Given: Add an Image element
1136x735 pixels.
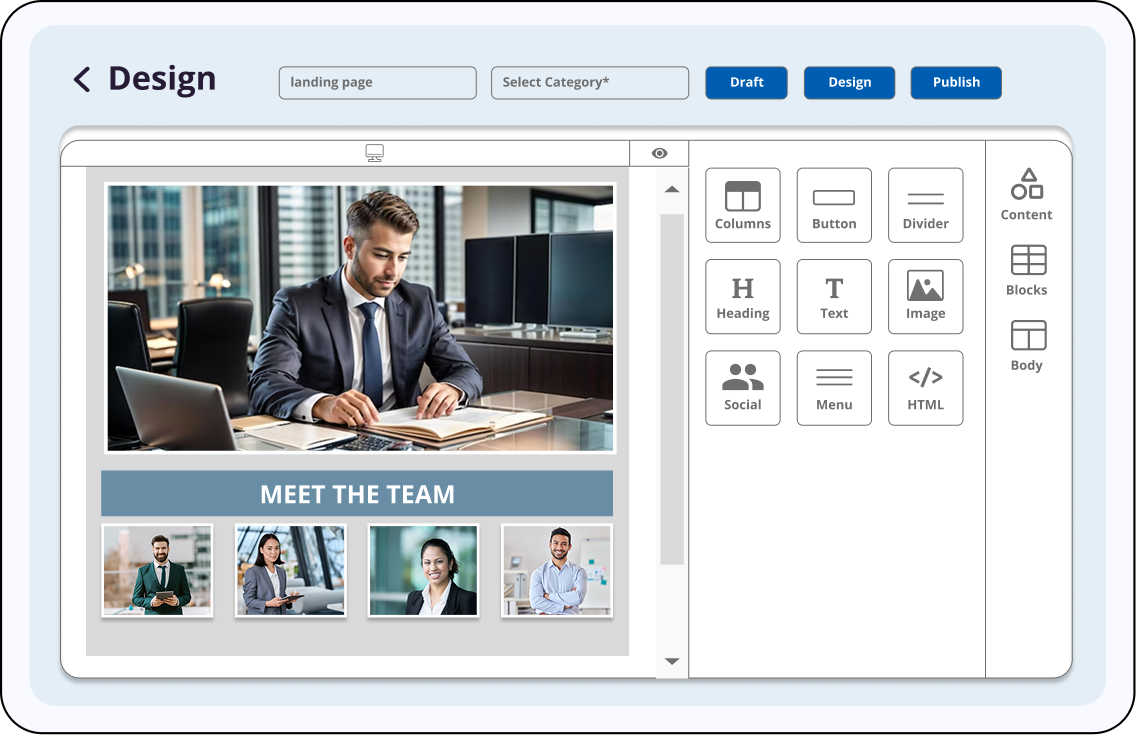Looking at the screenshot, I should [925, 296].
